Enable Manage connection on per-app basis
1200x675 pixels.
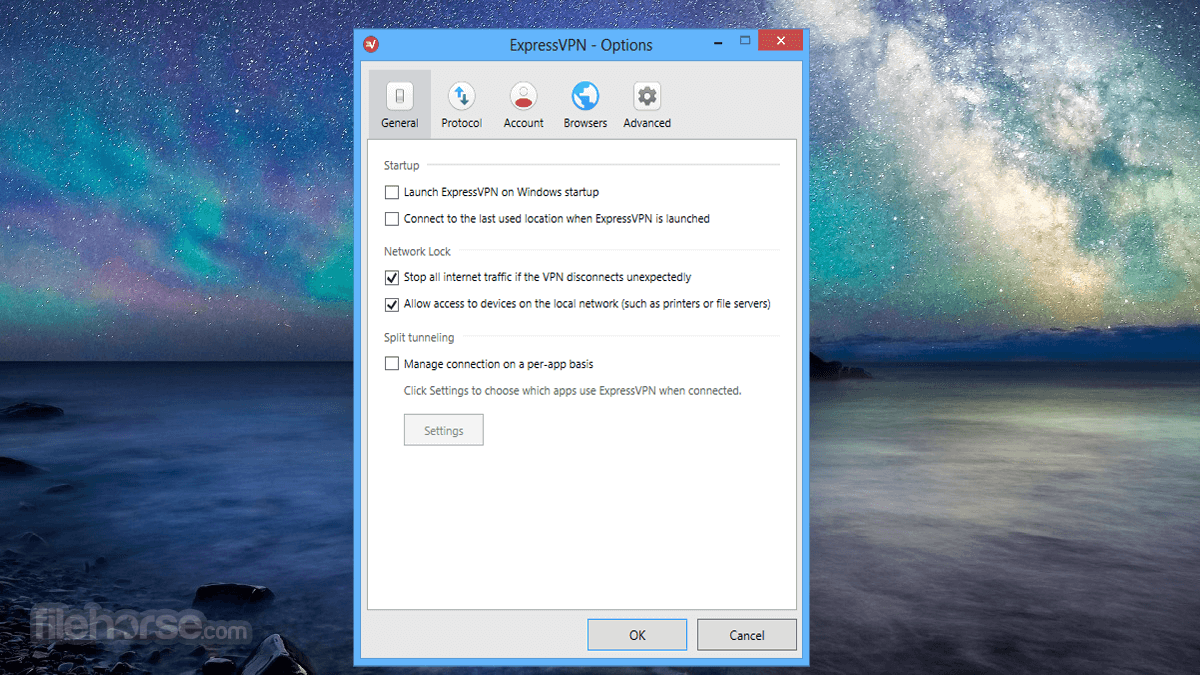(x=391, y=364)
